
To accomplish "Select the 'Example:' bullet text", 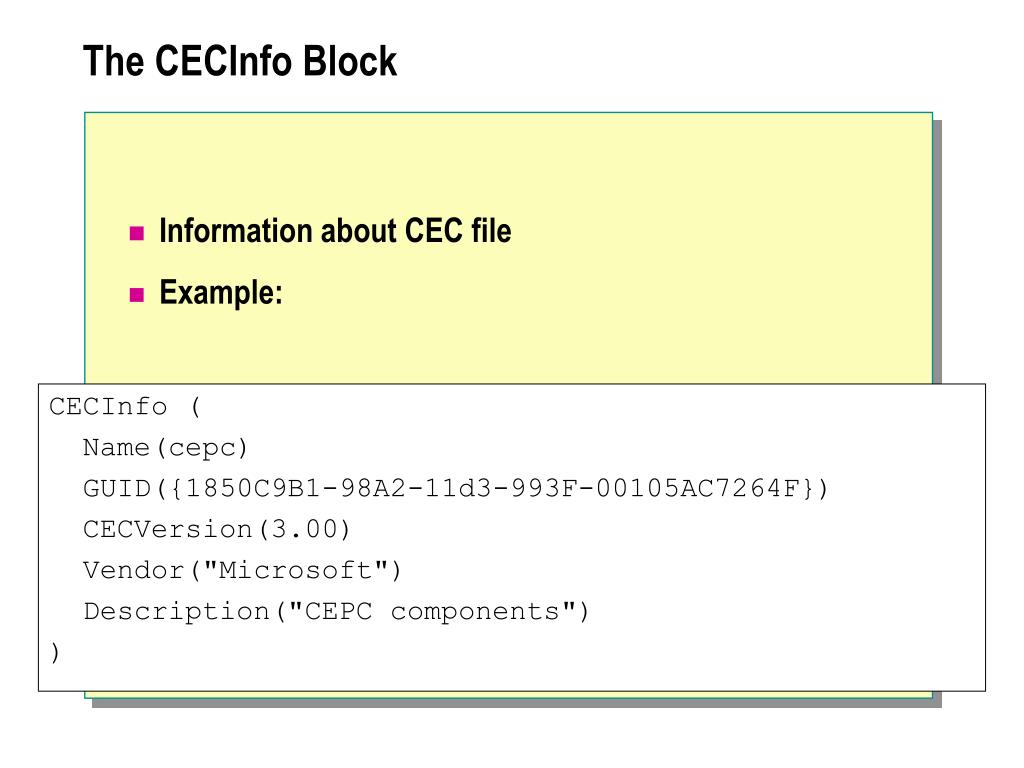I will click(x=221, y=292).
